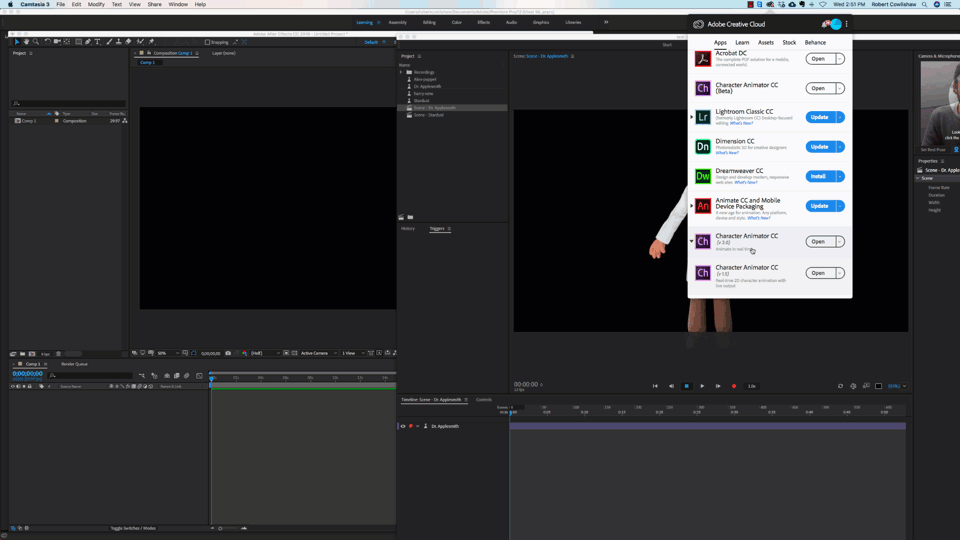Open dropdown arrow next to Dreamweaver Install button
The image size is (960, 540).
click(840, 176)
